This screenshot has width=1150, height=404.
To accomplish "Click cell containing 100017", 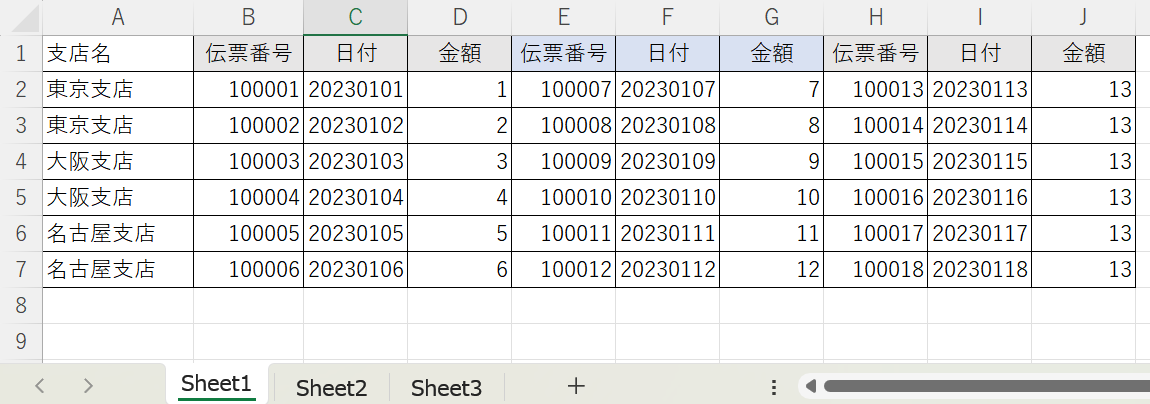I will (876, 233).
